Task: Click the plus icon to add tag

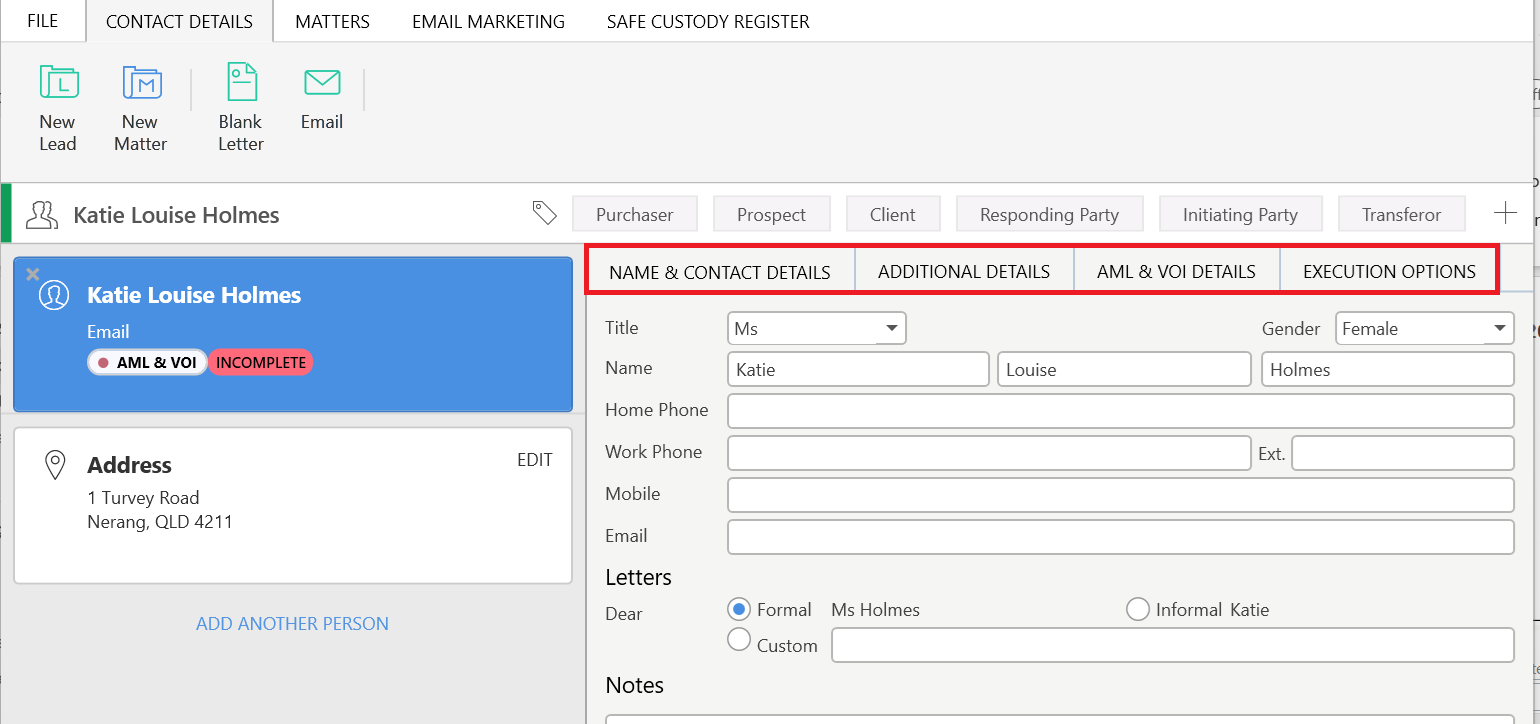Action: (1504, 213)
